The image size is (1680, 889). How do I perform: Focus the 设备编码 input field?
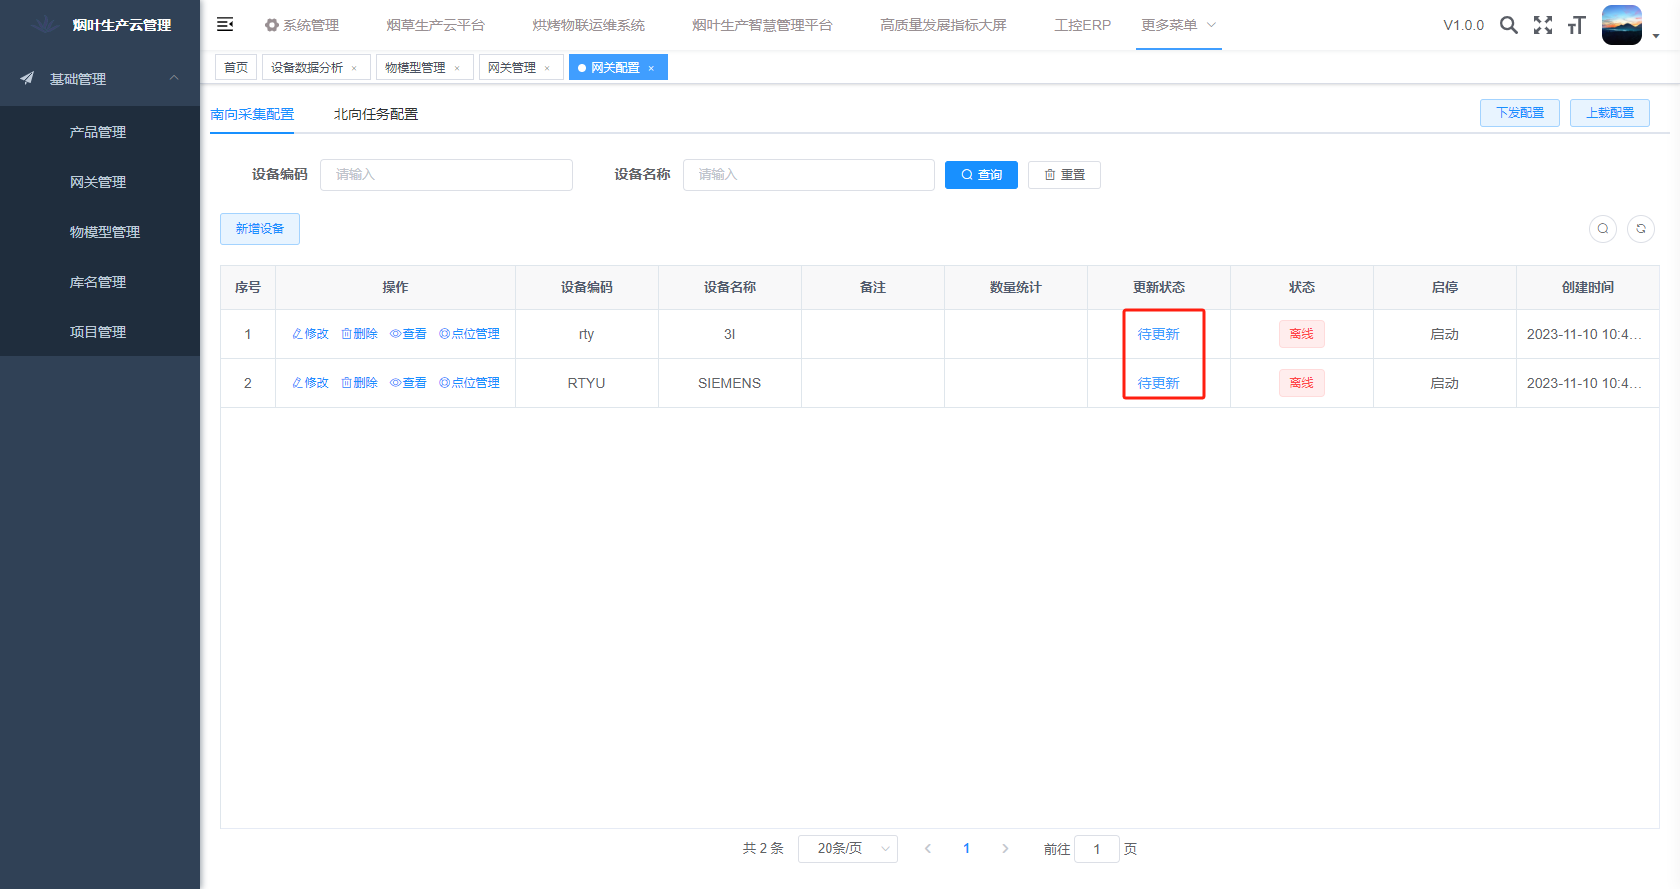(446, 175)
